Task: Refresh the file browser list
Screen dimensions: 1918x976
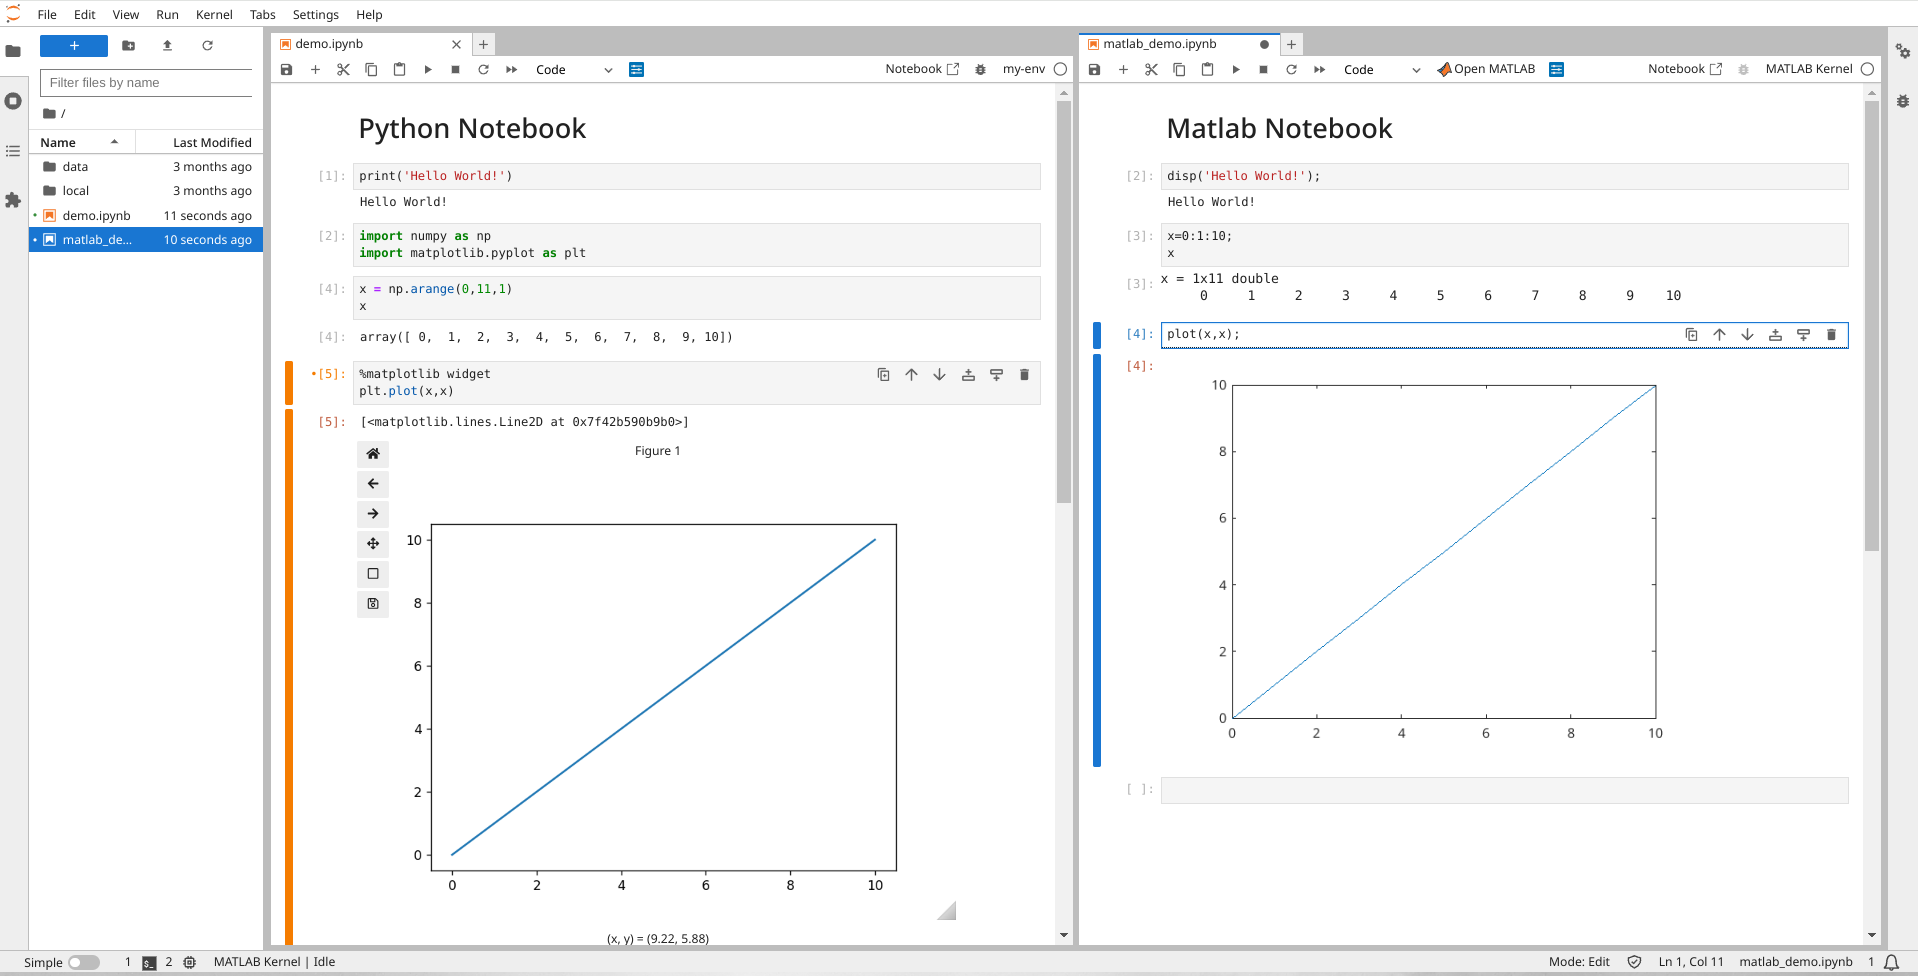Action: click(x=207, y=46)
